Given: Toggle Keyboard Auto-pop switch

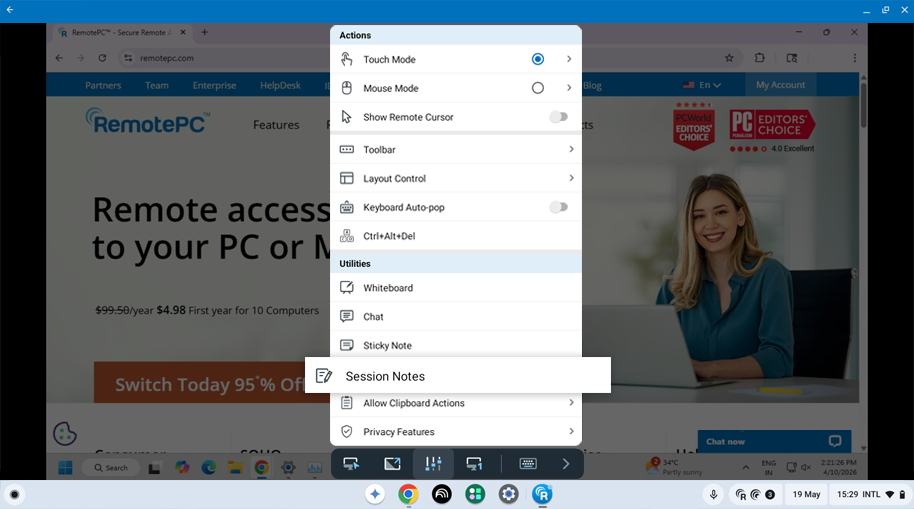Looking at the screenshot, I should (558, 207).
